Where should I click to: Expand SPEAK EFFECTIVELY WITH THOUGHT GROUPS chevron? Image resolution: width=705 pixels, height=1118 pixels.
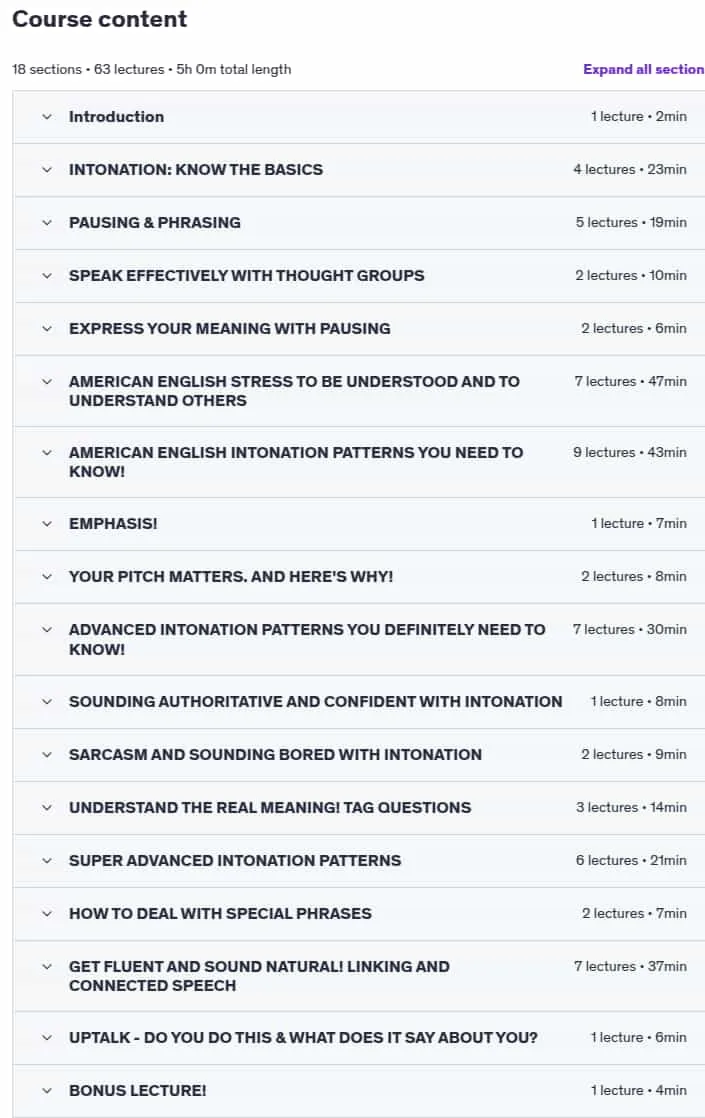click(x=47, y=276)
